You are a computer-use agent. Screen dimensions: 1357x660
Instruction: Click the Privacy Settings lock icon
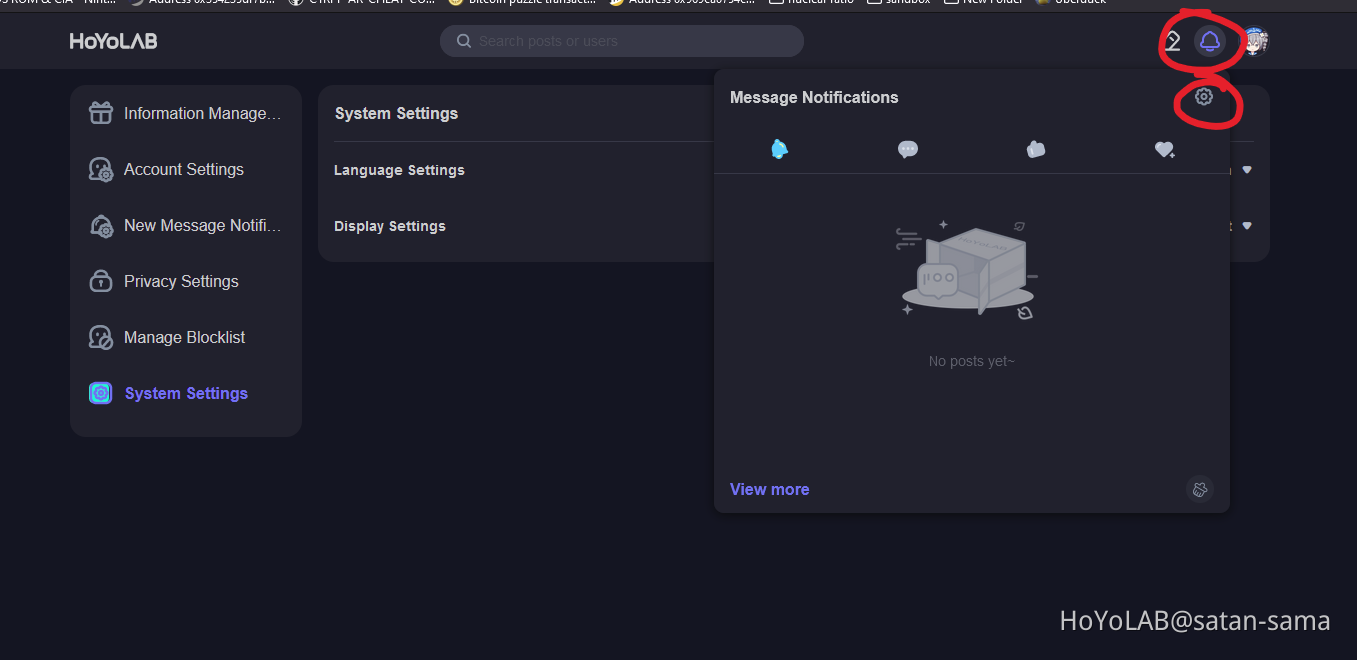(101, 281)
